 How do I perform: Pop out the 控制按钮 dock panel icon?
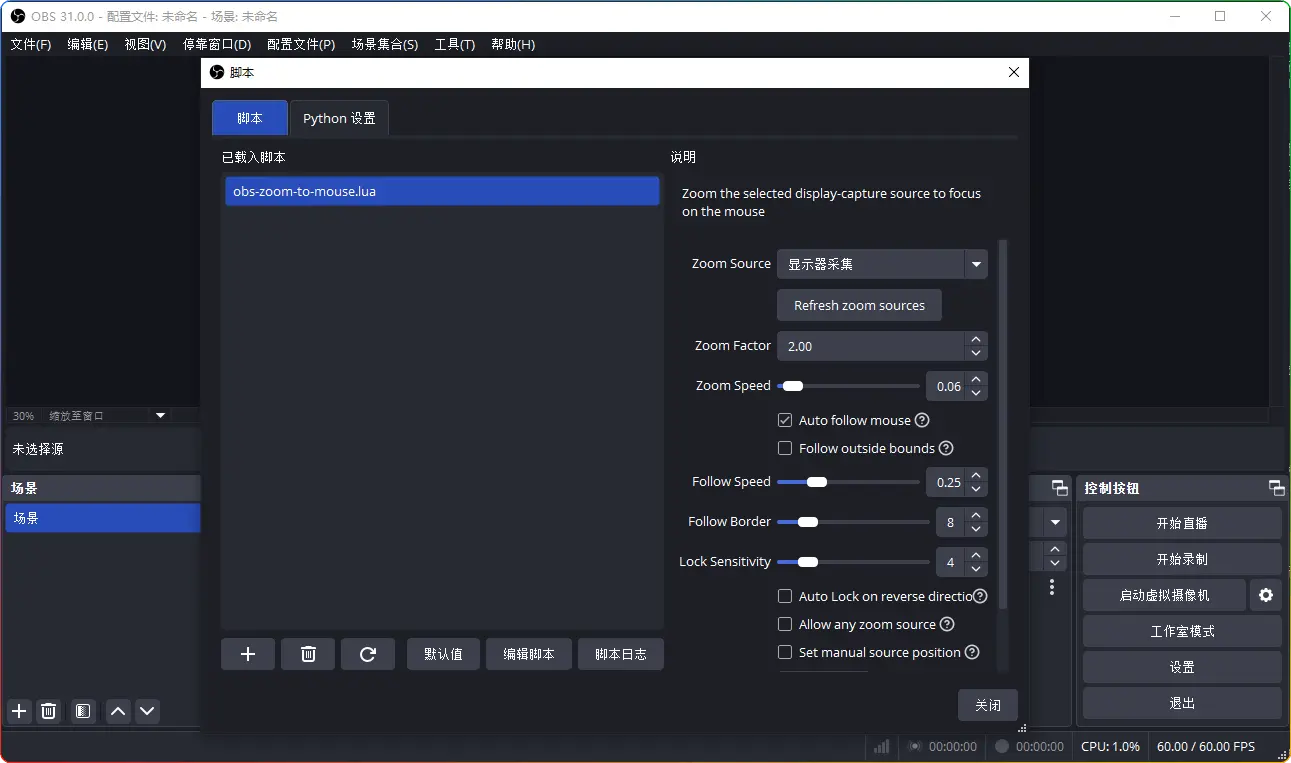click(x=1276, y=488)
